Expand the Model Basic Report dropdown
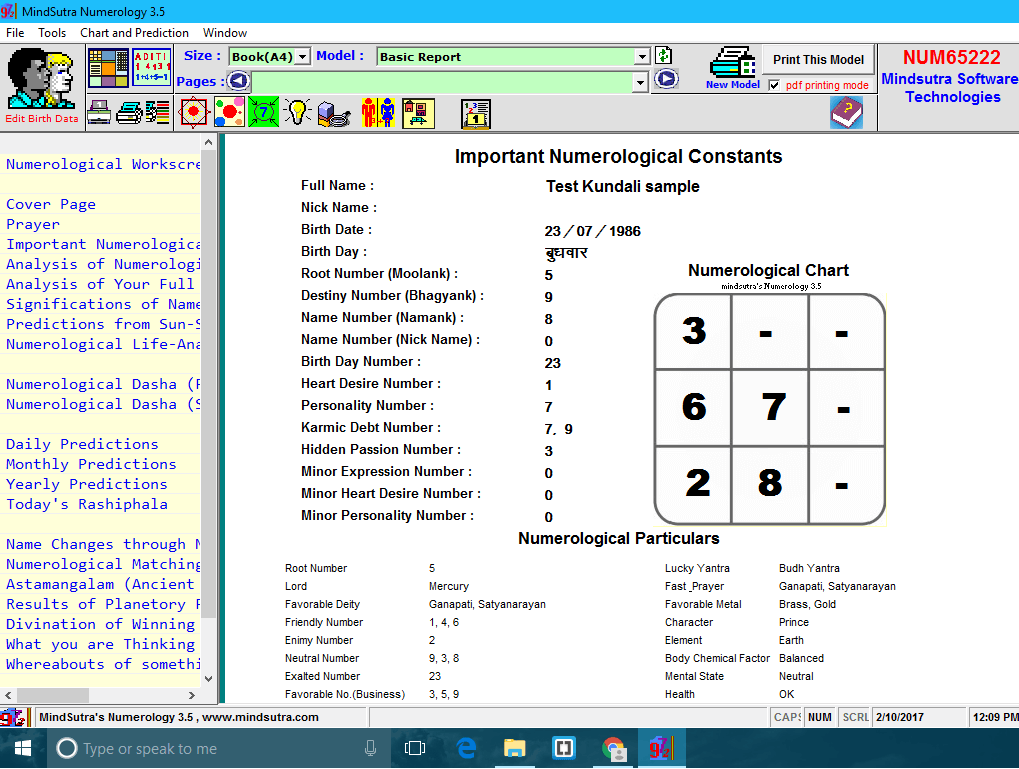This screenshot has width=1019, height=769. 642,57
